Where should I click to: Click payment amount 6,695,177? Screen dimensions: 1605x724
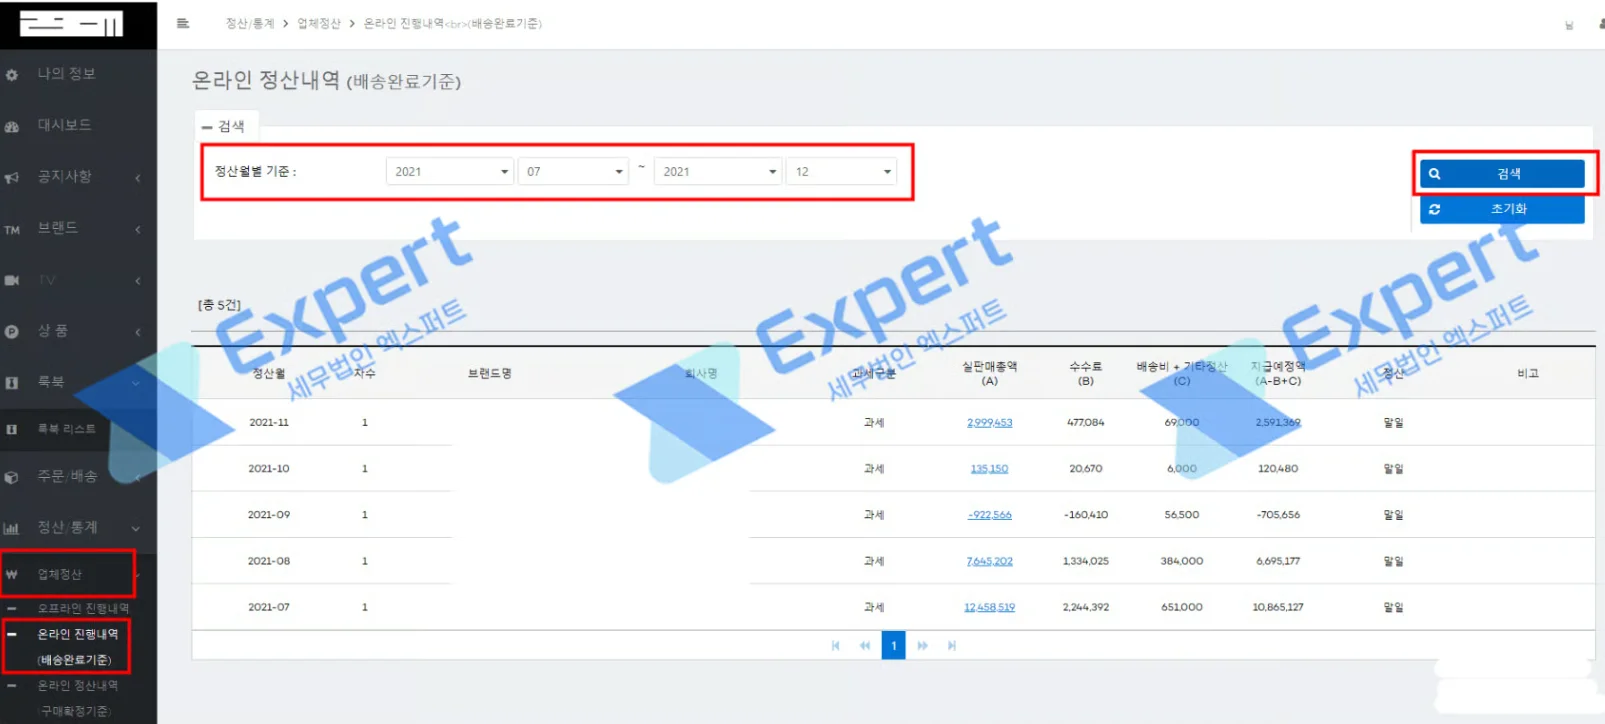1278,561
